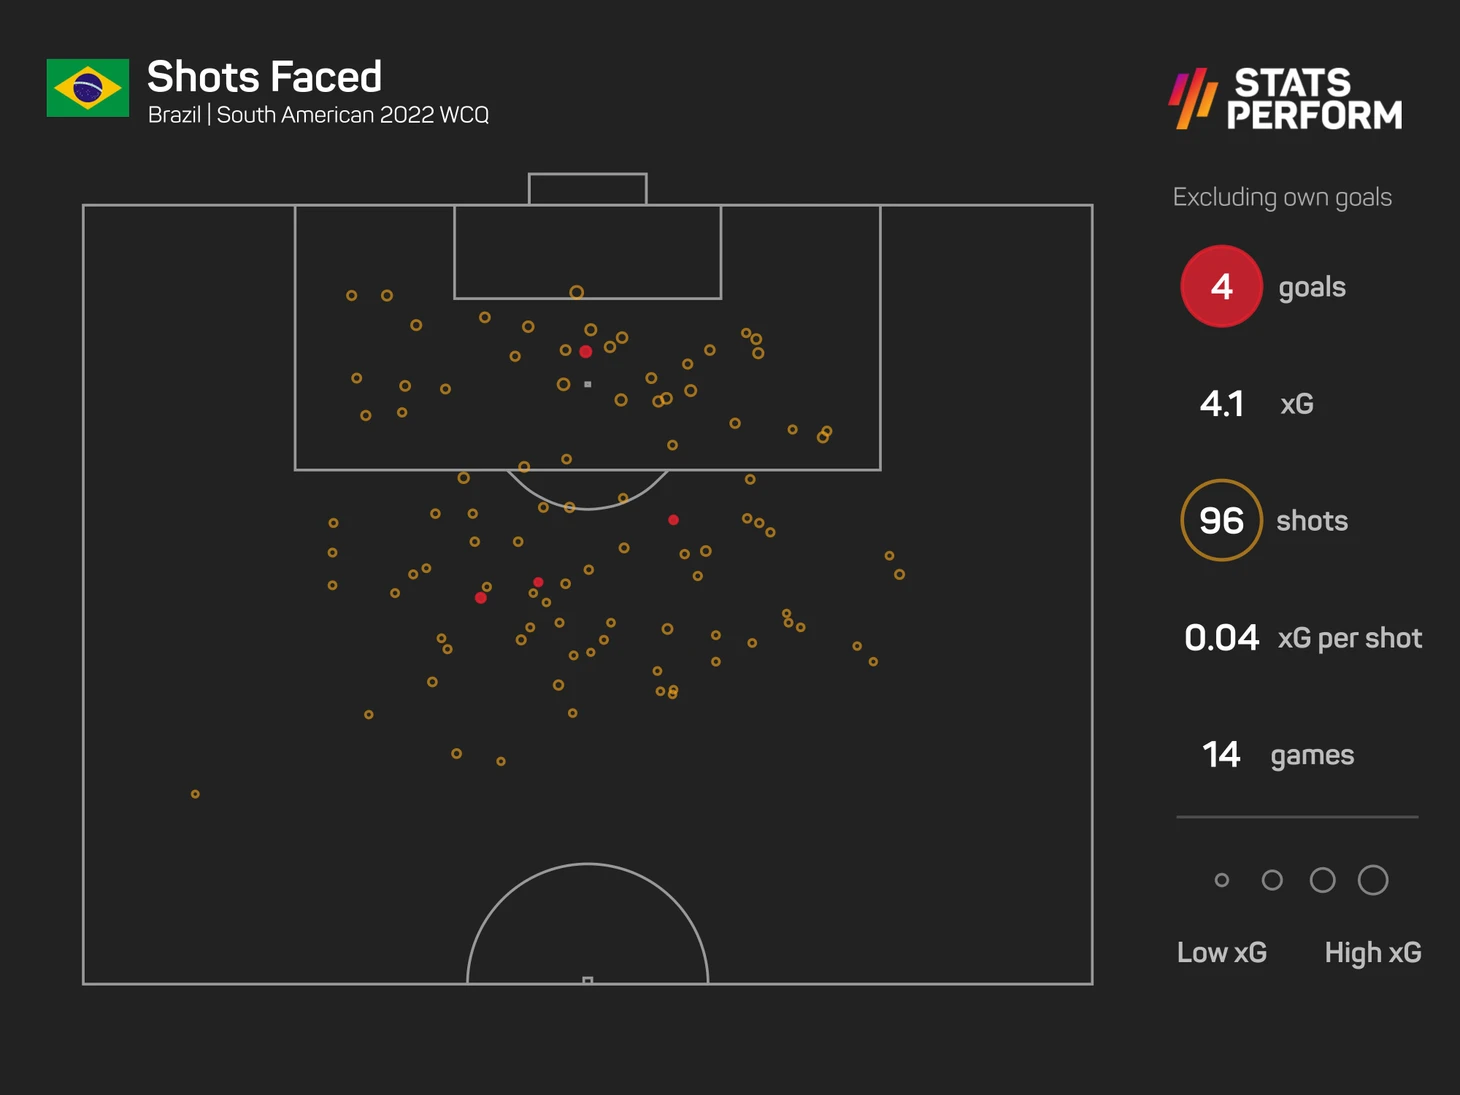The image size is (1460, 1095).
Task: Click the goal frame at top of pitch
Action: click(588, 189)
